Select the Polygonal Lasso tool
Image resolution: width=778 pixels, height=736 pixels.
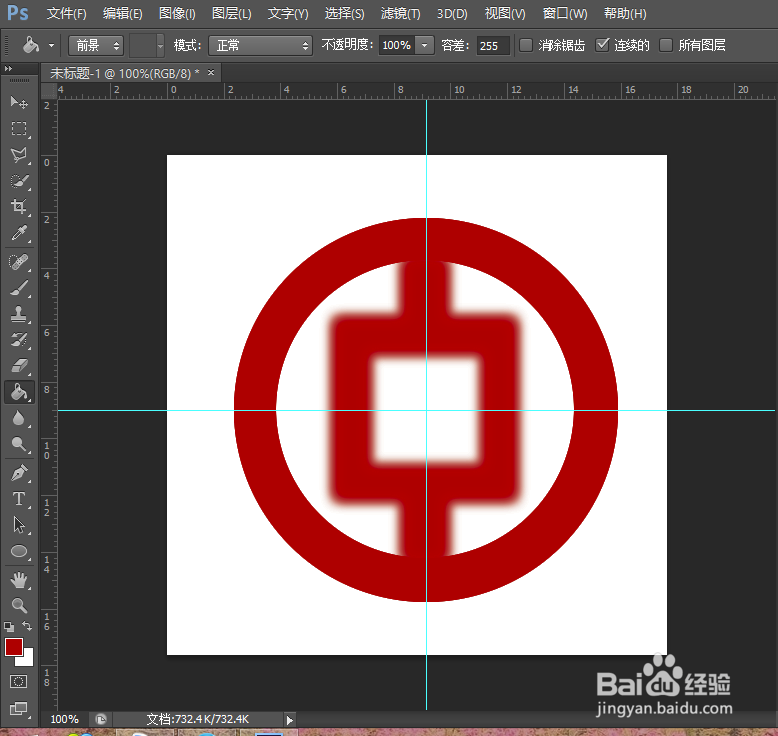tap(19, 155)
